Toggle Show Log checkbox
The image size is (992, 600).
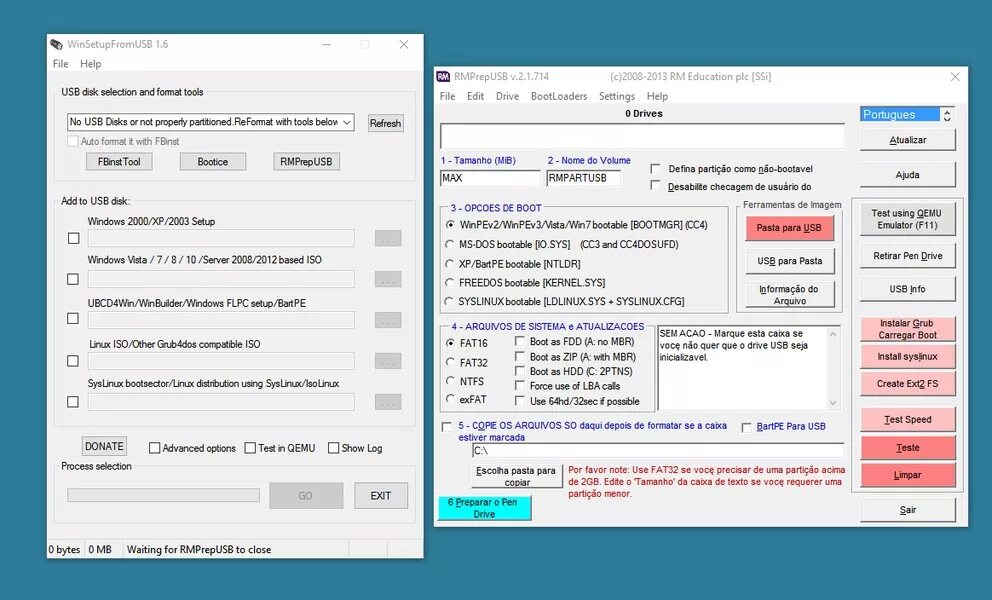333,448
